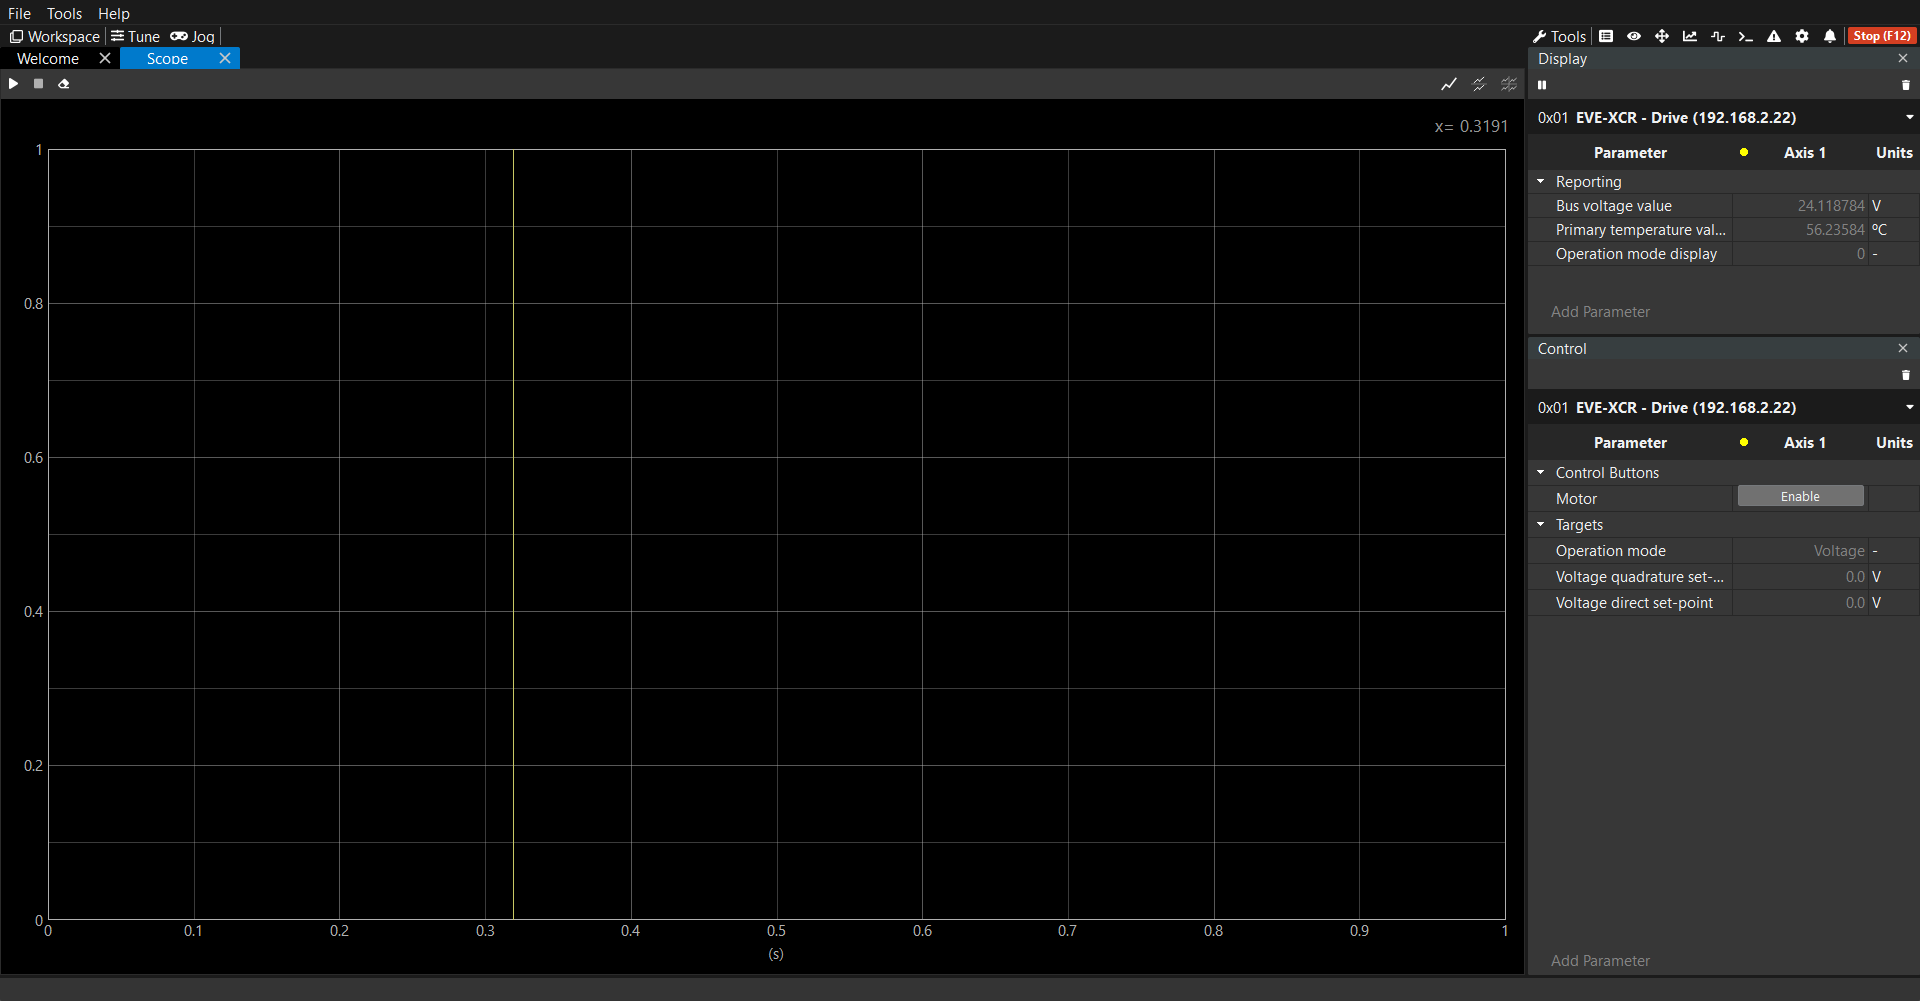Open the Tools wrench menu in top toolbar
1920x1001 pixels.
1559,36
